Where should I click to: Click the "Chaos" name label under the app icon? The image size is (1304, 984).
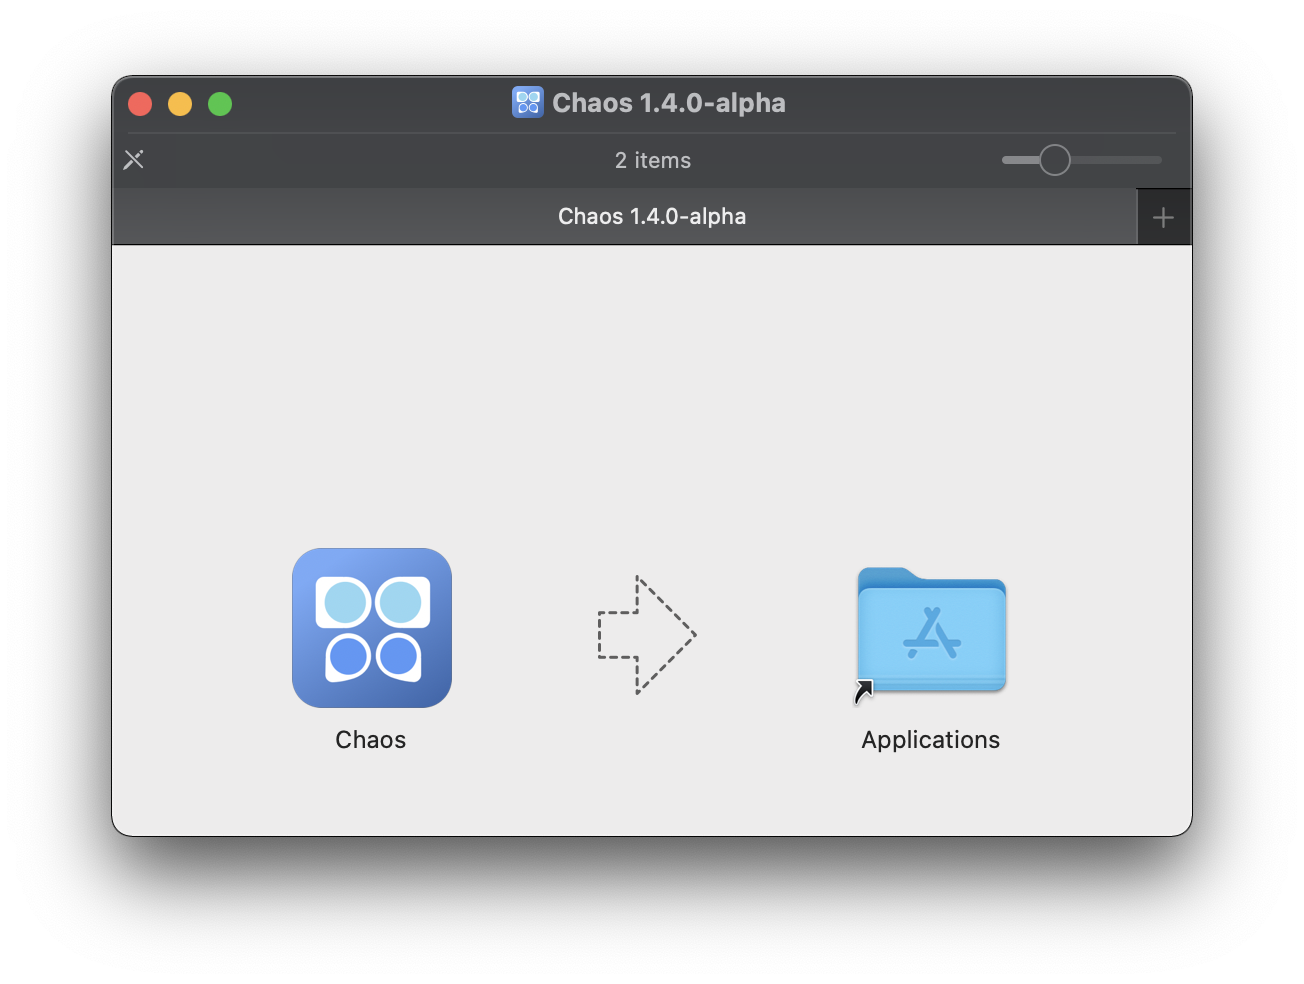click(x=371, y=740)
